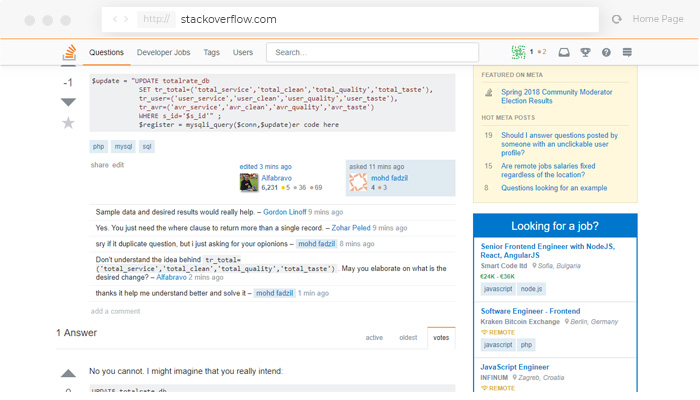This screenshot has width=700, height=400.
Task: Select javascript tag under Senior Frontend Engineer
Action: point(498,289)
